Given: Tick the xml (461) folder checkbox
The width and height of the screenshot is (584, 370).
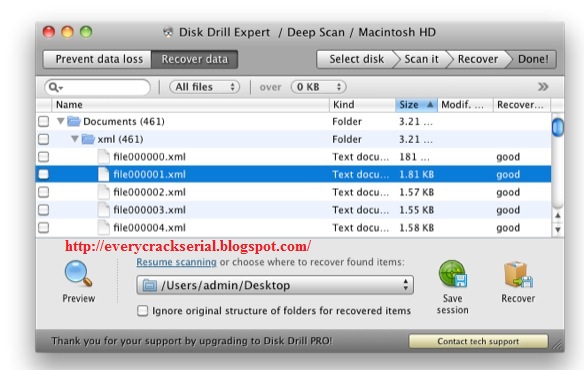Looking at the screenshot, I should tap(44, 139).
